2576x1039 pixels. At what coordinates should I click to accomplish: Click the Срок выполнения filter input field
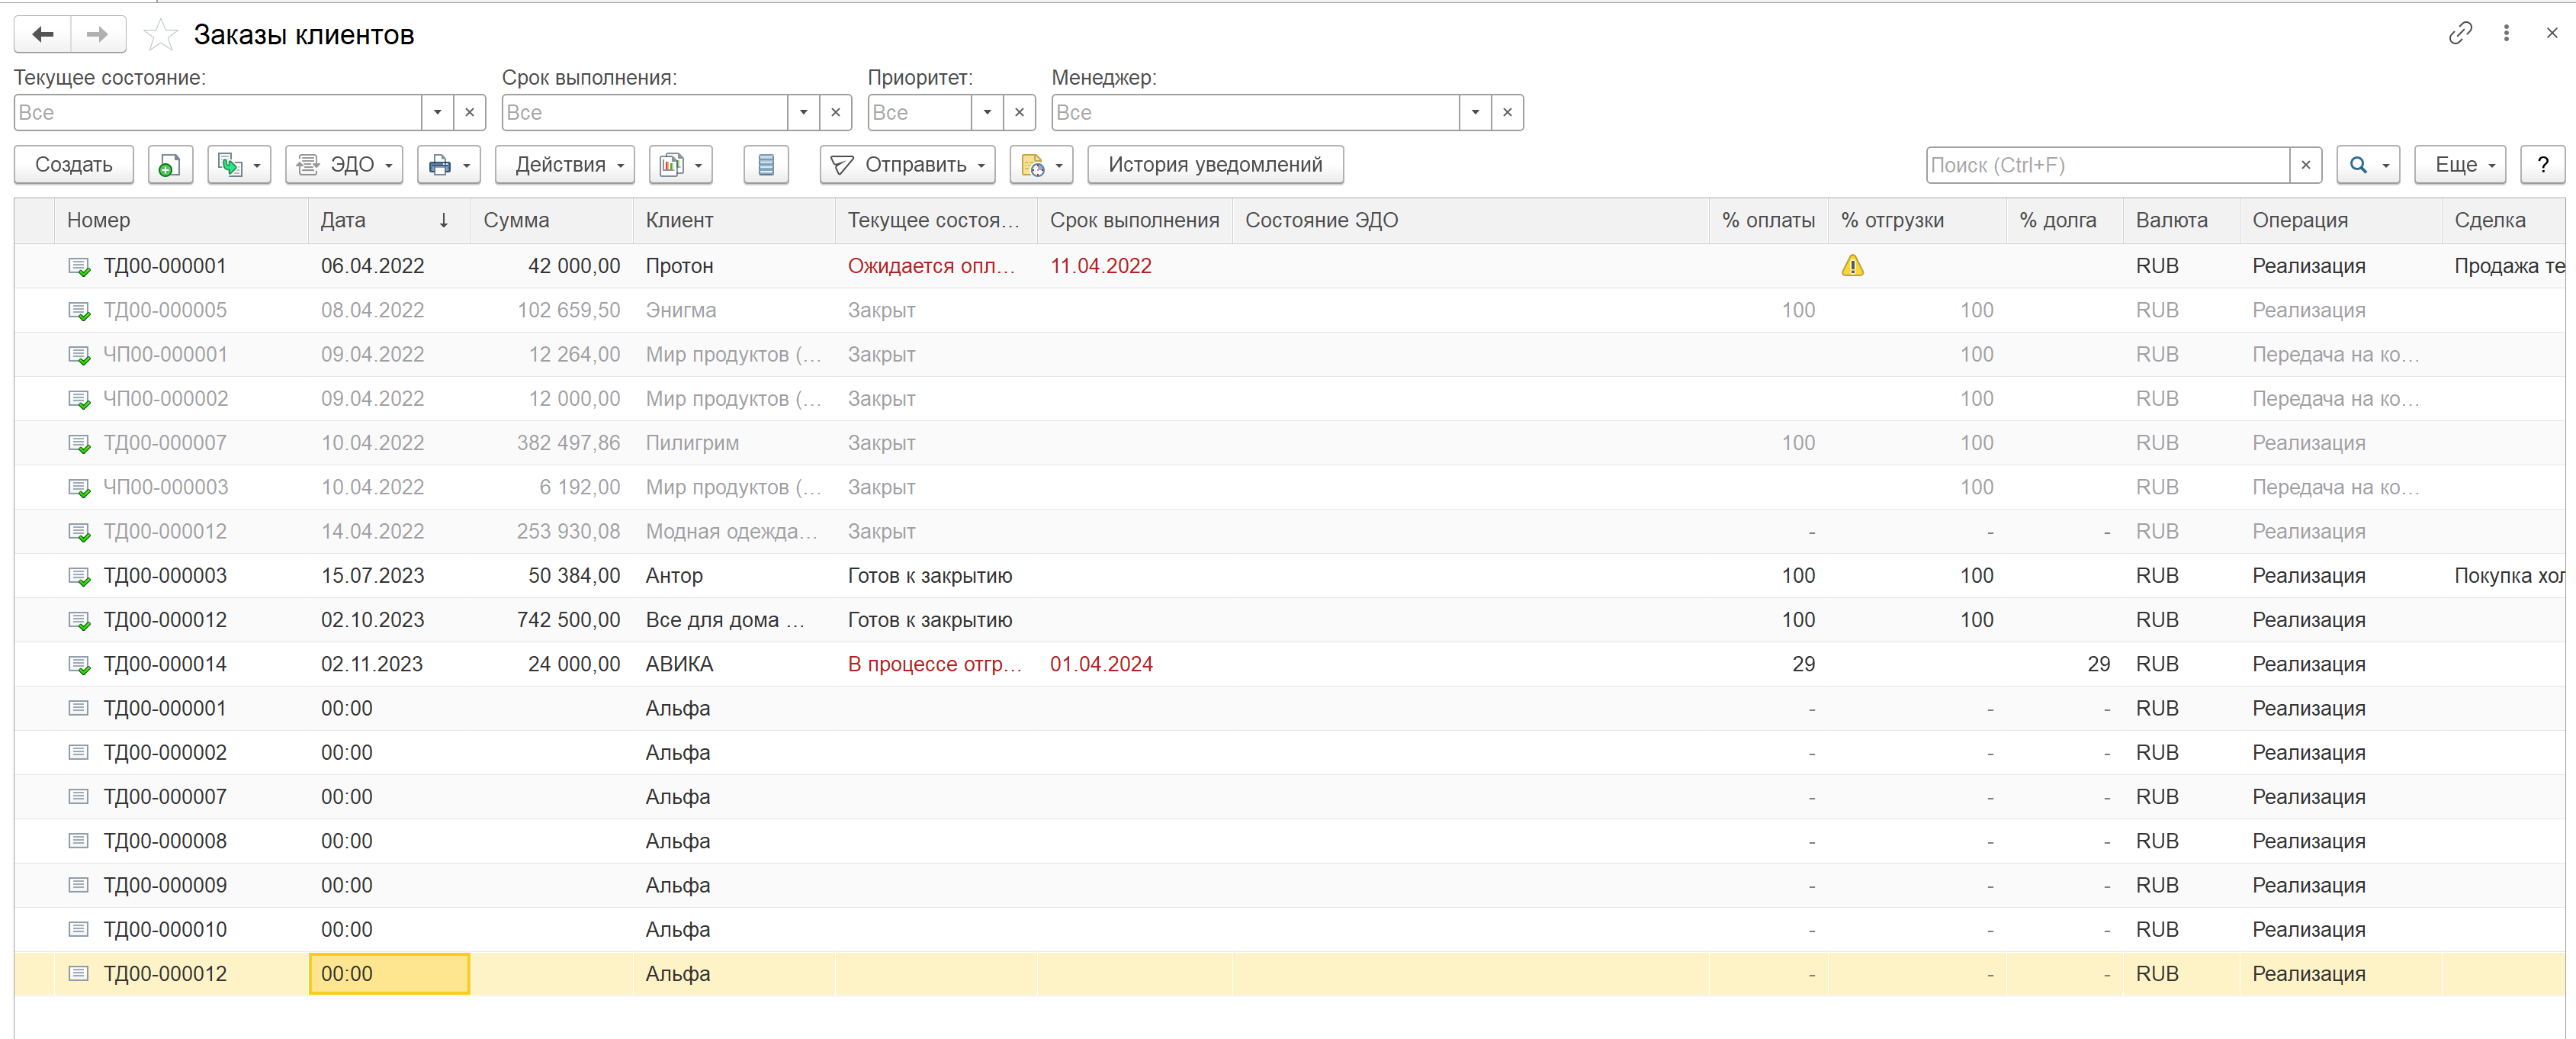644,112
